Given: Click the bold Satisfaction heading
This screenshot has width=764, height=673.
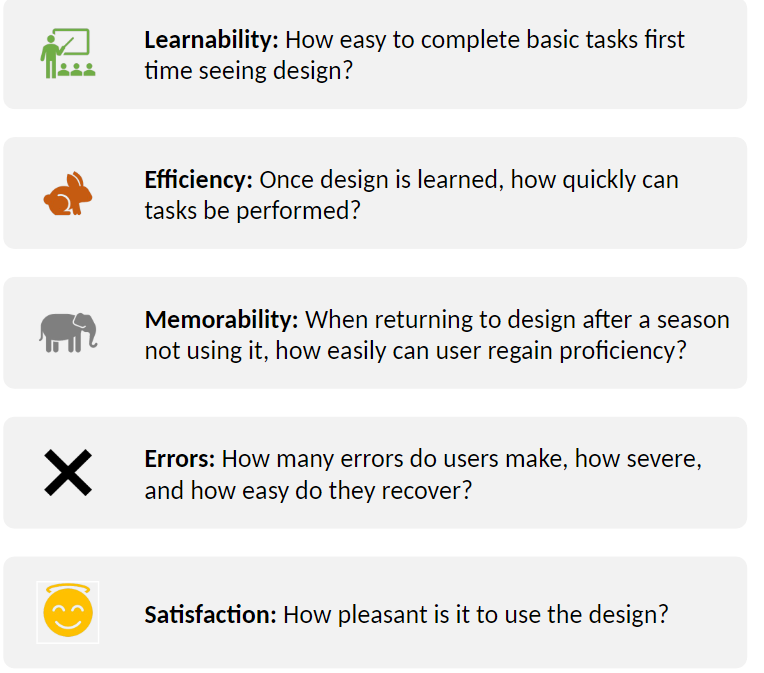Looking at the screenshot, I should [x=210, y=614].
